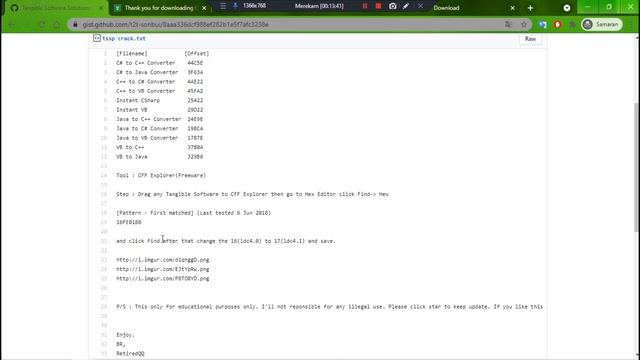The width and height of the screenshot is (640, 360).
Task: Click the third imgur.com URL on line 25
Action: [162, 279]
